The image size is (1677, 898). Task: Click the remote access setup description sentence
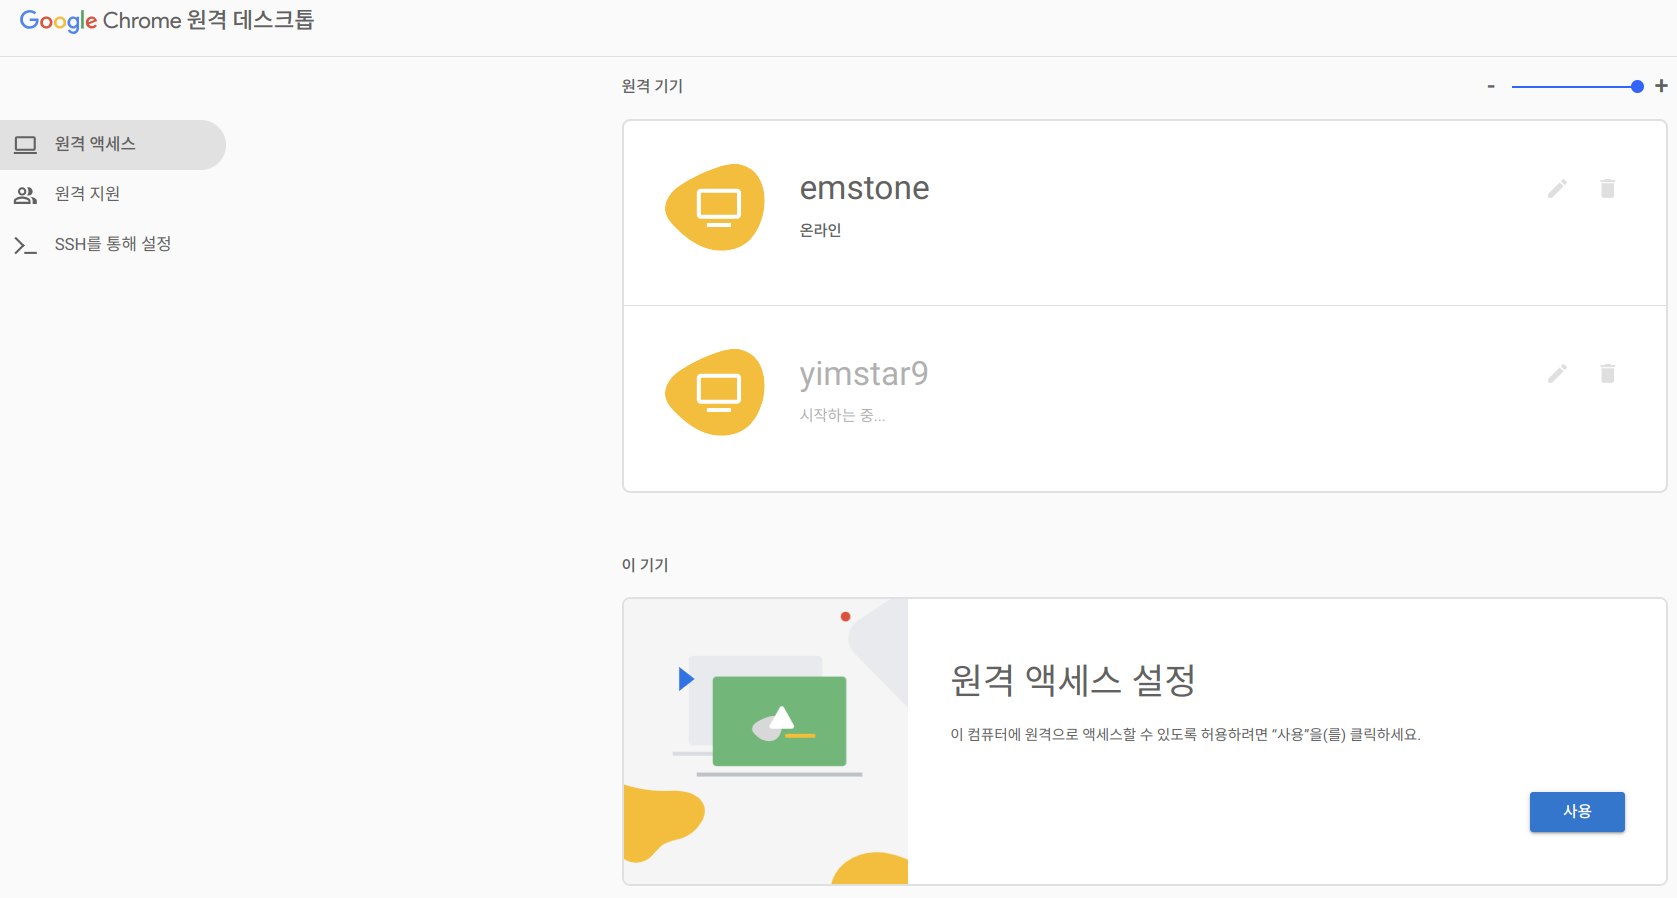pos(1185,734)
